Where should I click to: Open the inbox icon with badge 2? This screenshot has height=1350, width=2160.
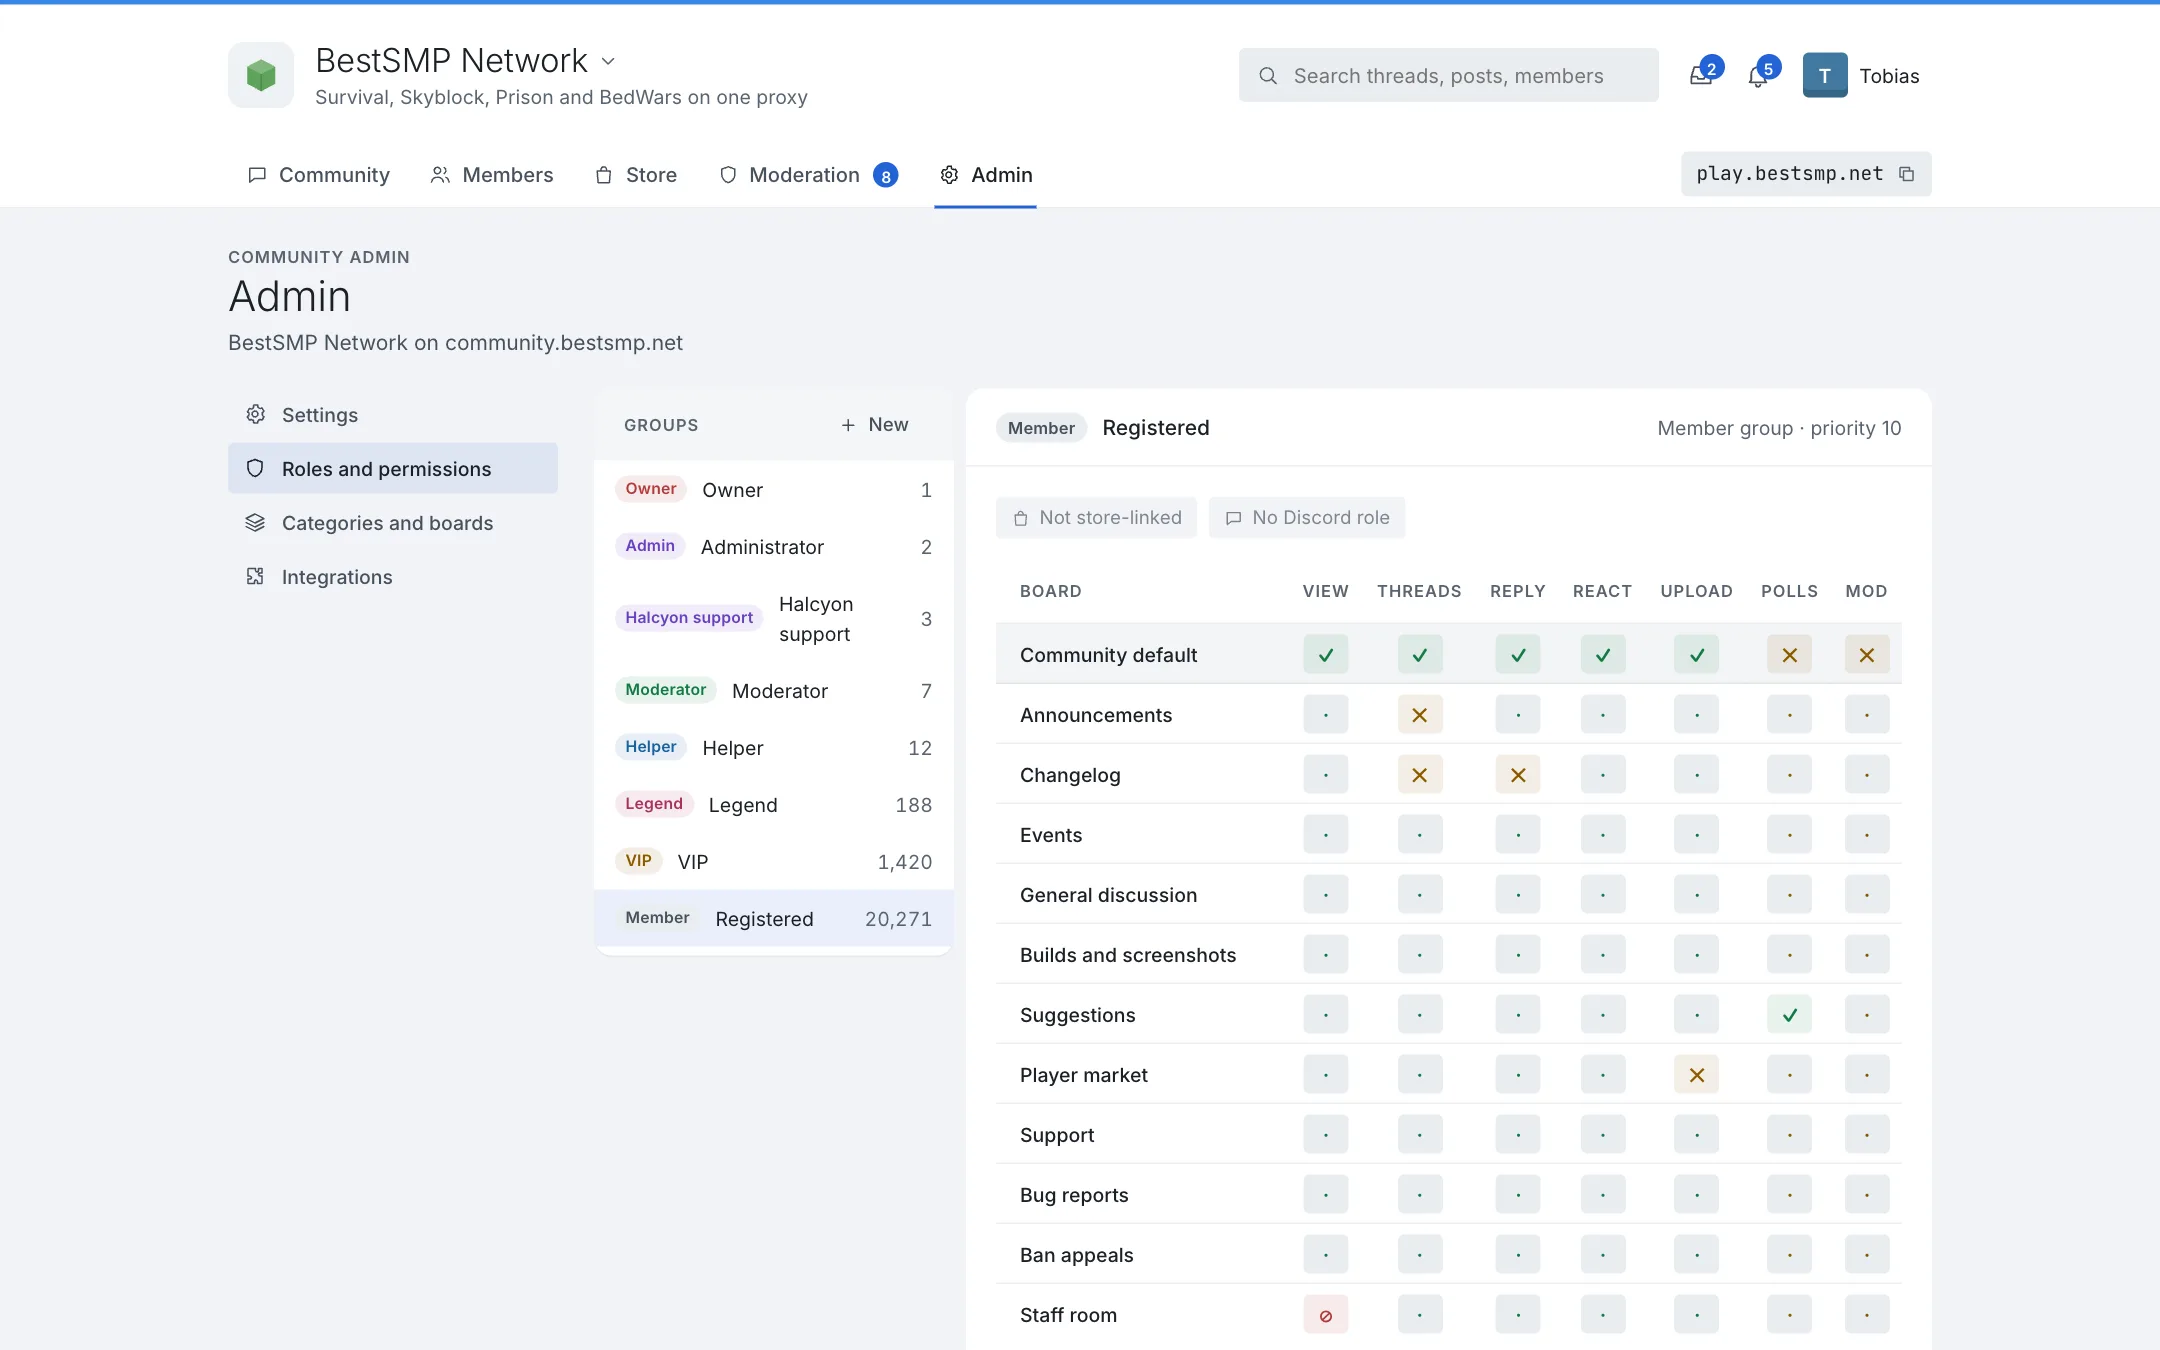[1701, 76]
